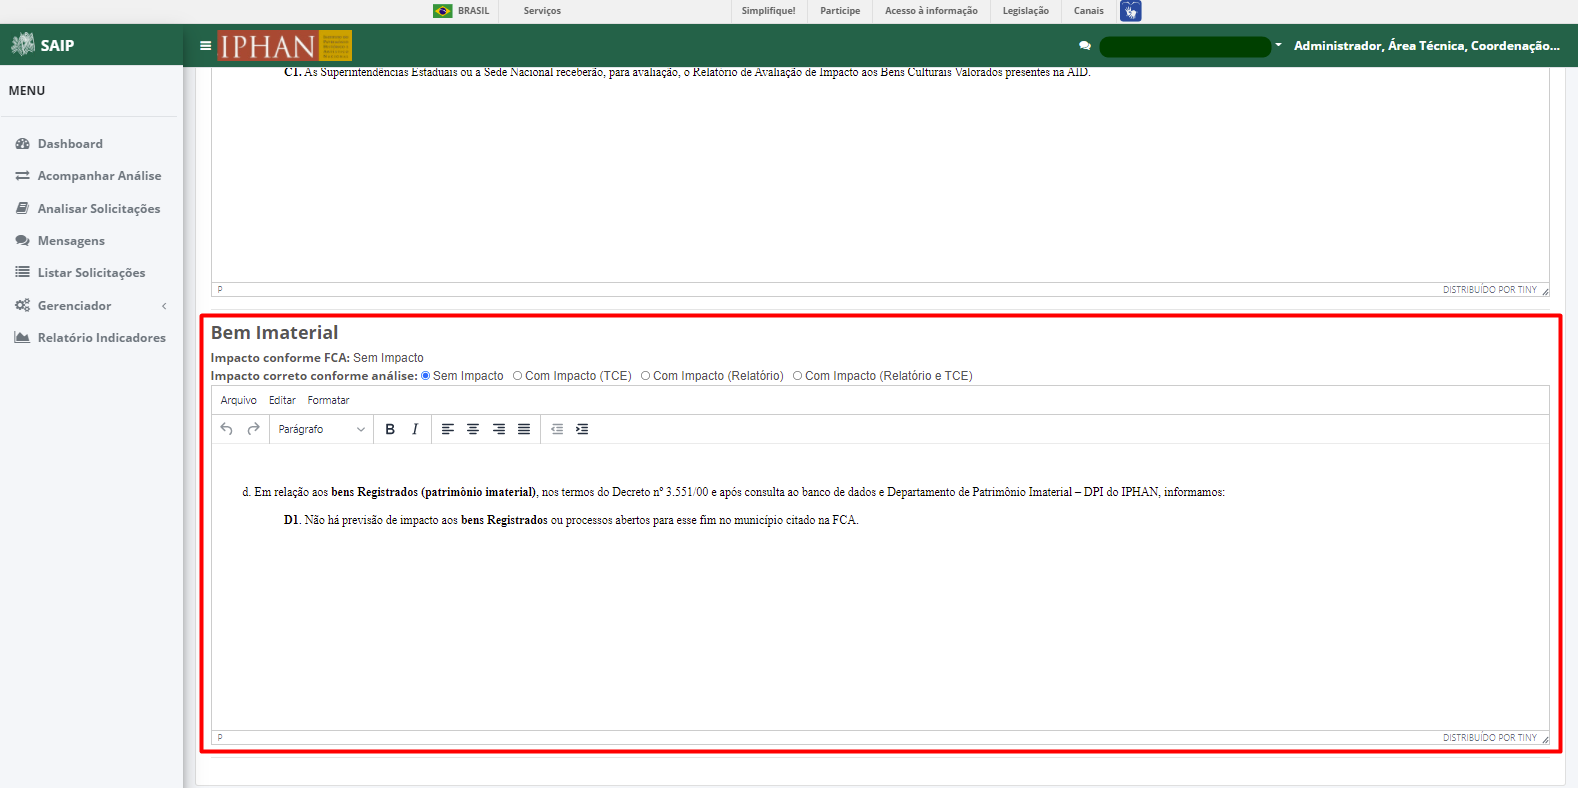Click Administrador, Área Técnica user label
Screen dimensions: 1578x788
point(1427,46)
